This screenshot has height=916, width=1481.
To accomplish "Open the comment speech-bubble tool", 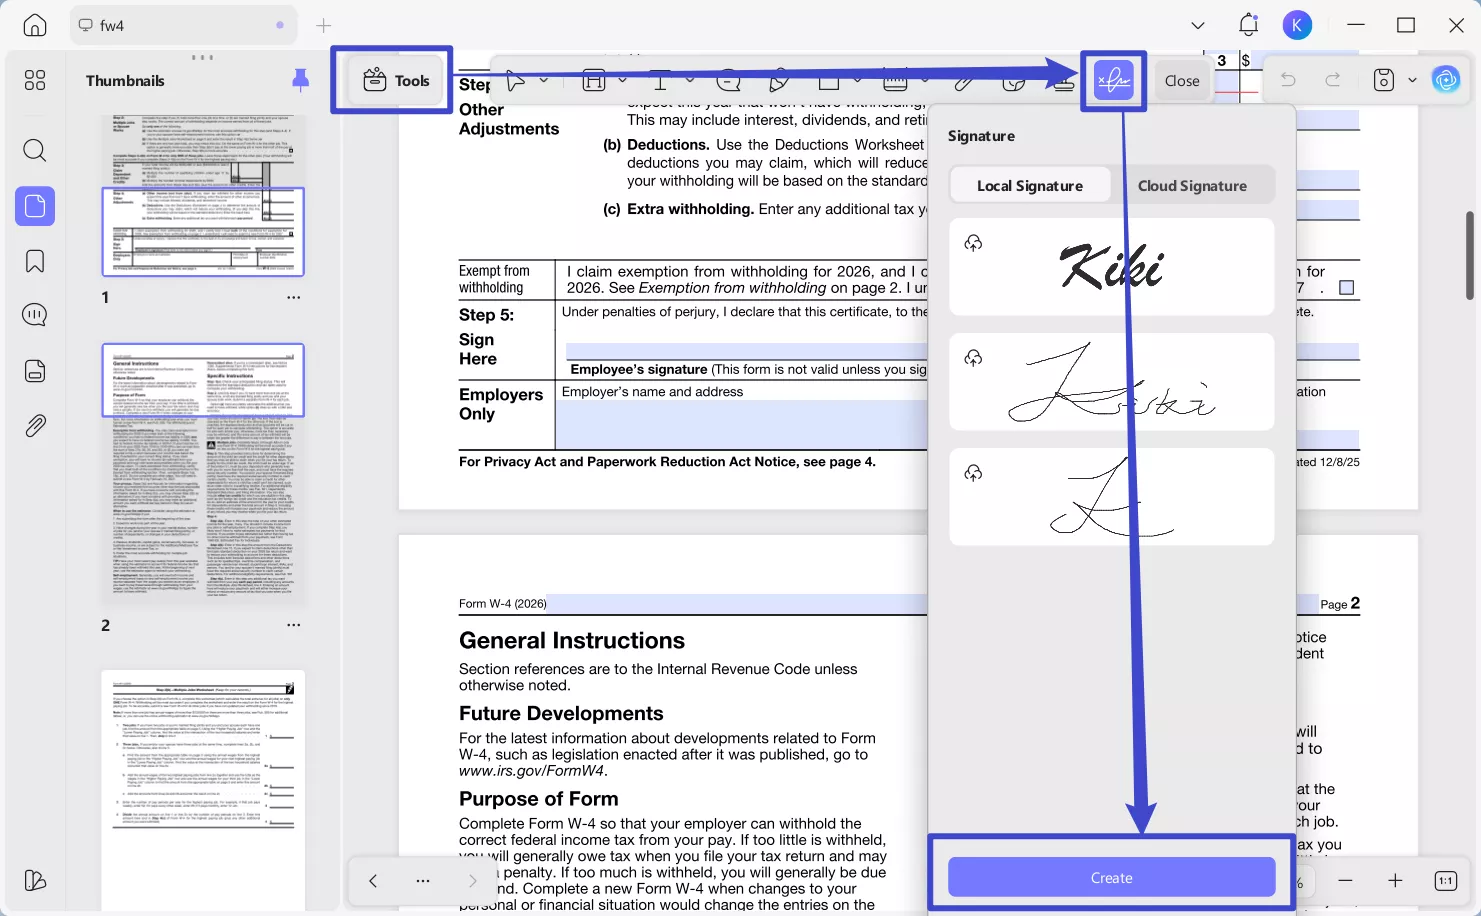I will coord(729,82).
